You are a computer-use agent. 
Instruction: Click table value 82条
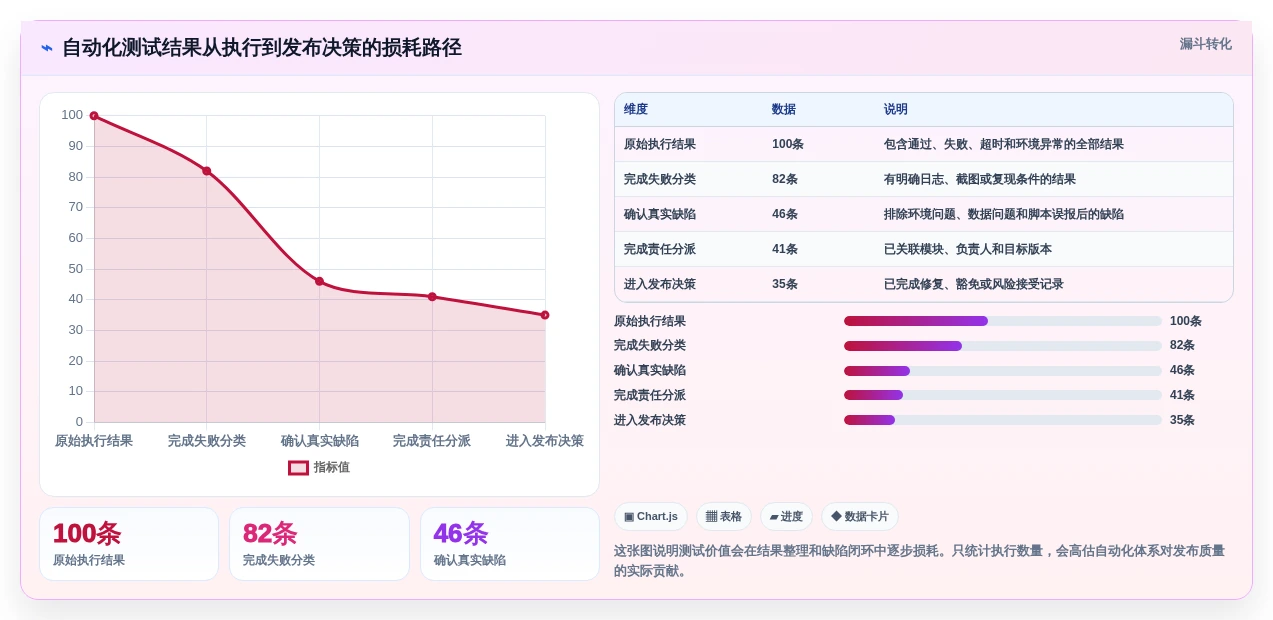pos(785,179)
